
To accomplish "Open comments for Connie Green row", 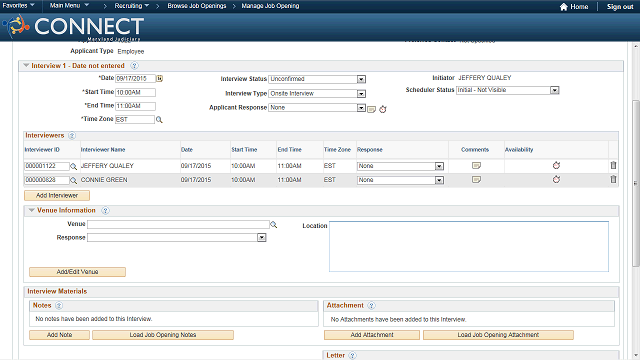I will coord(476,180).
